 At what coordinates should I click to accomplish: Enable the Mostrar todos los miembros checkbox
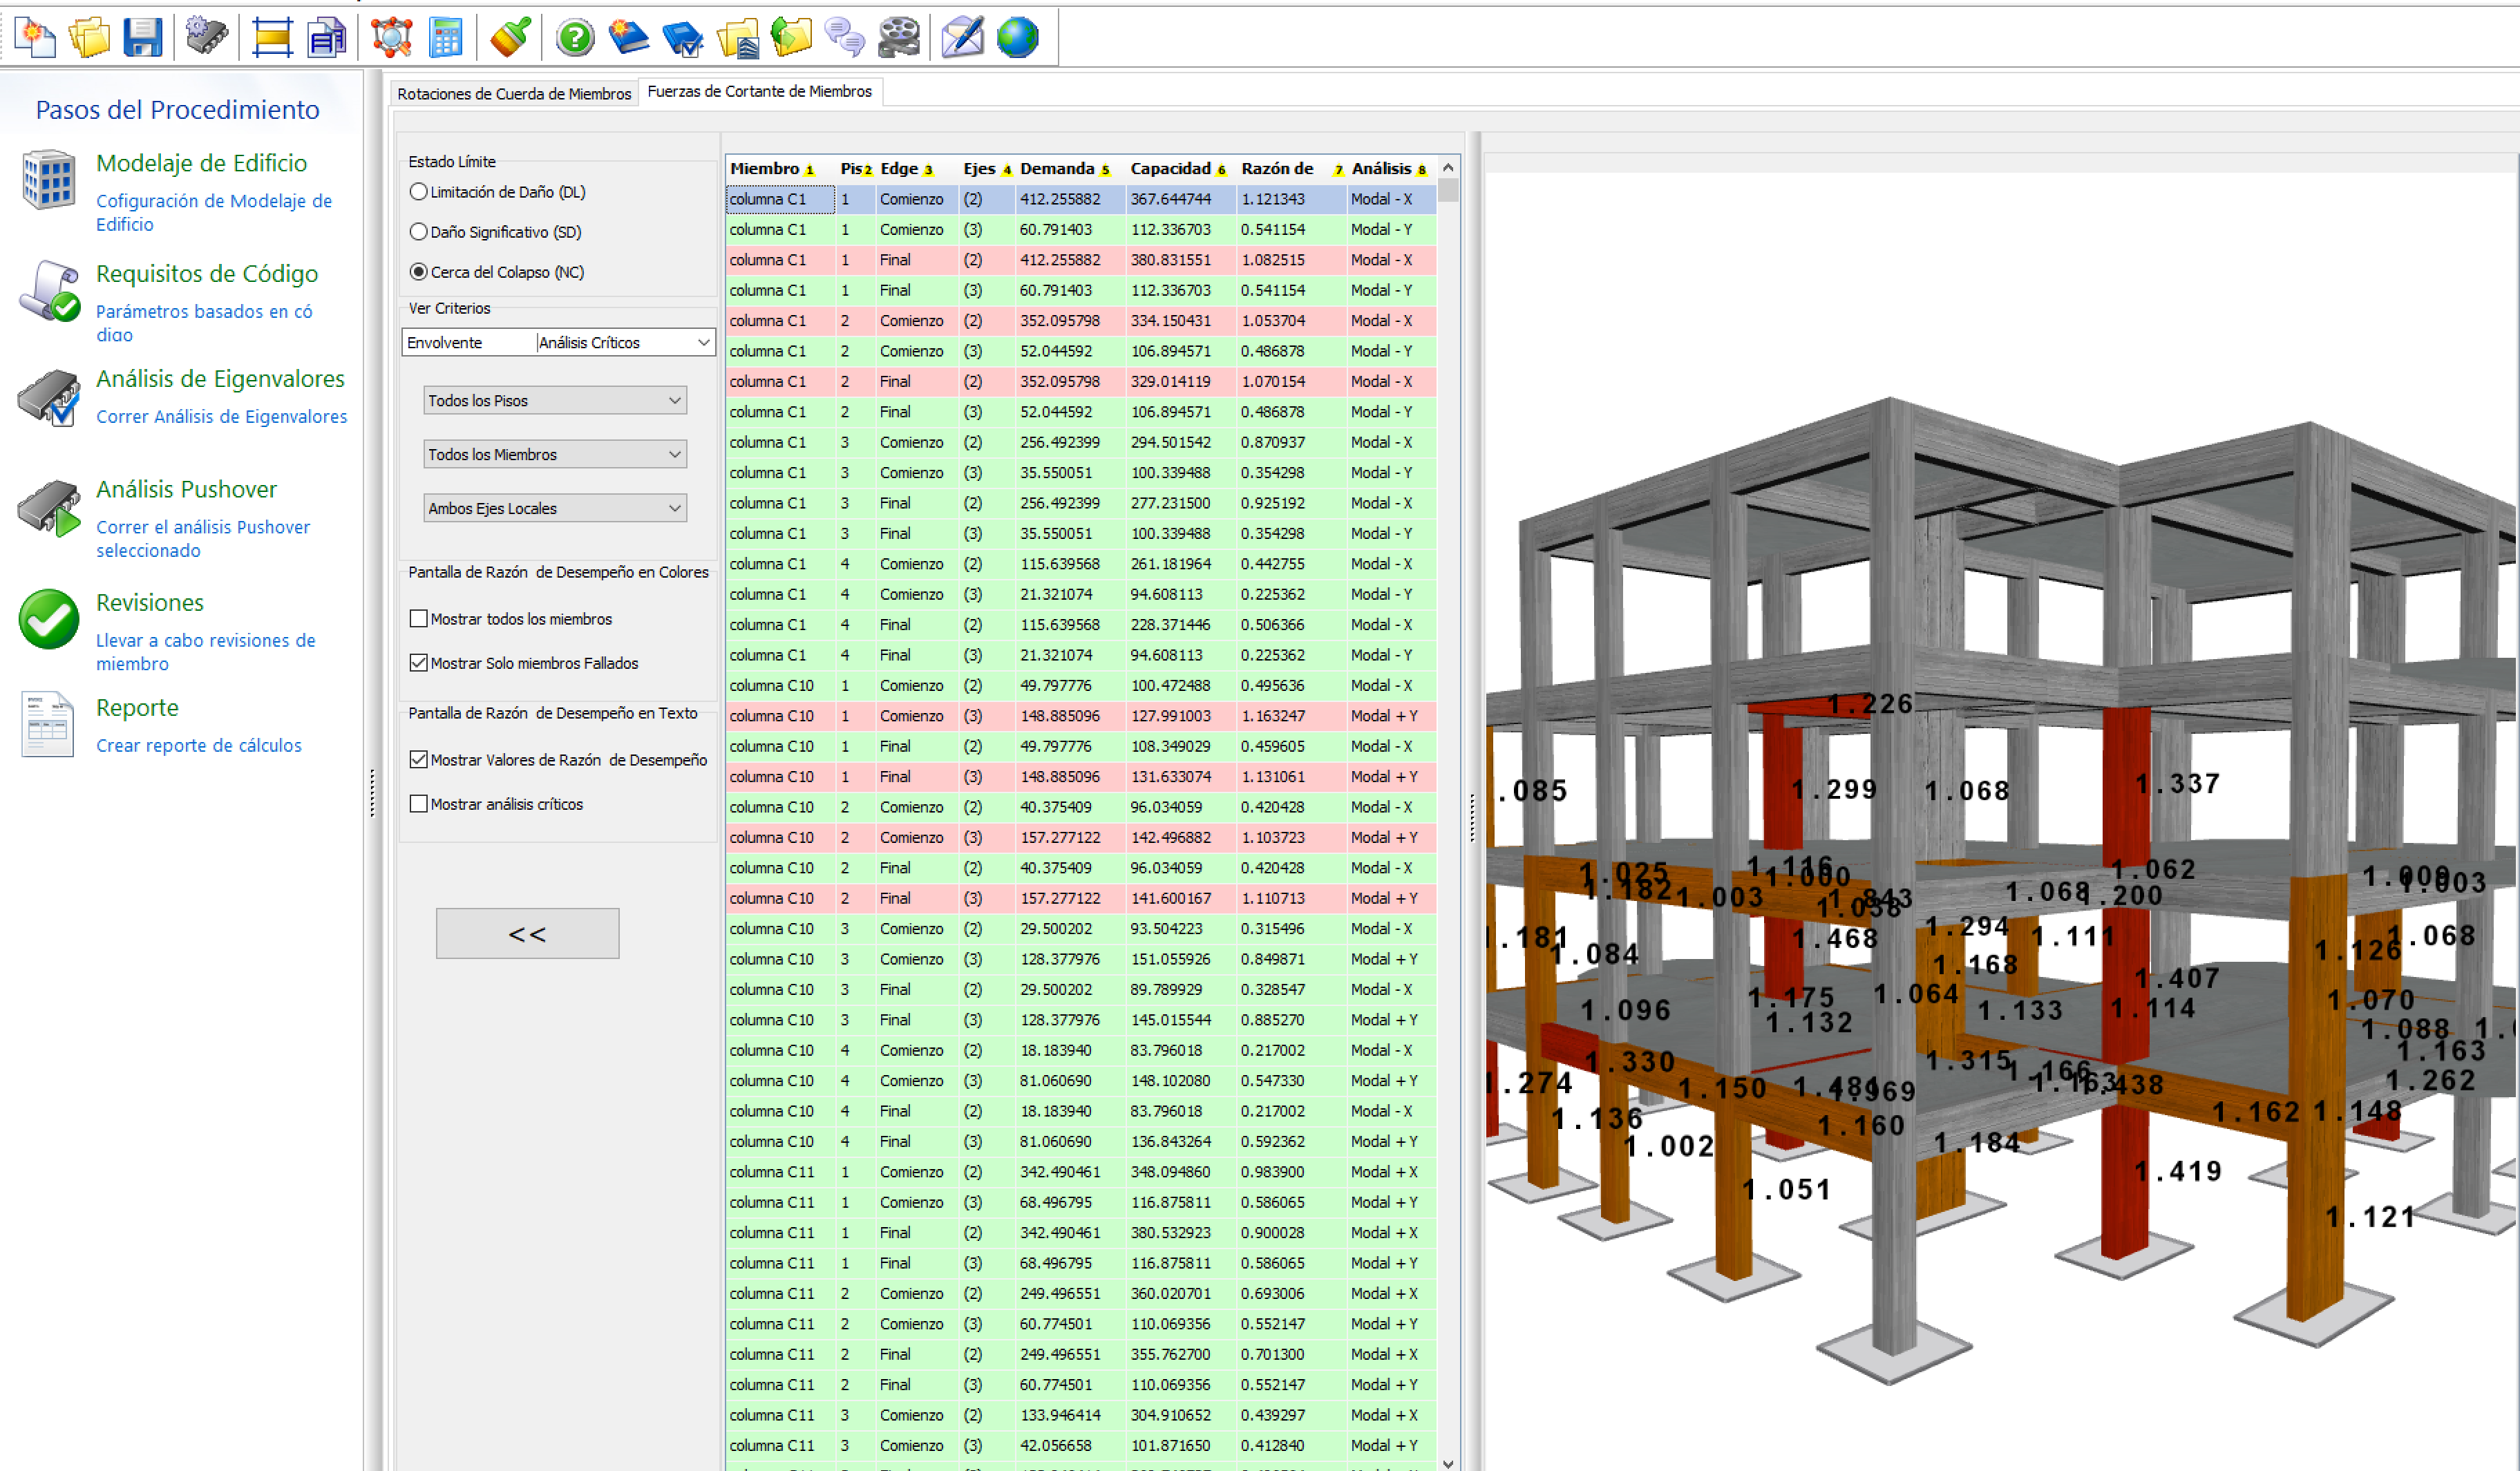point(419,618)
